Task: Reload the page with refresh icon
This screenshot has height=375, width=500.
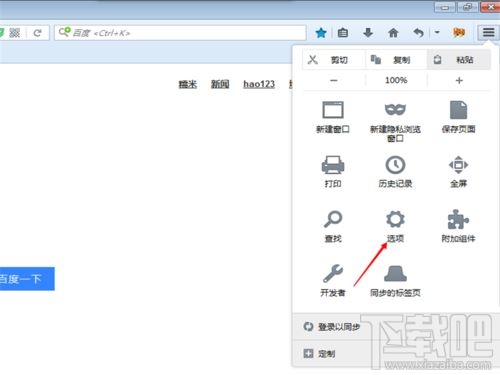Action: click(38, 33)
